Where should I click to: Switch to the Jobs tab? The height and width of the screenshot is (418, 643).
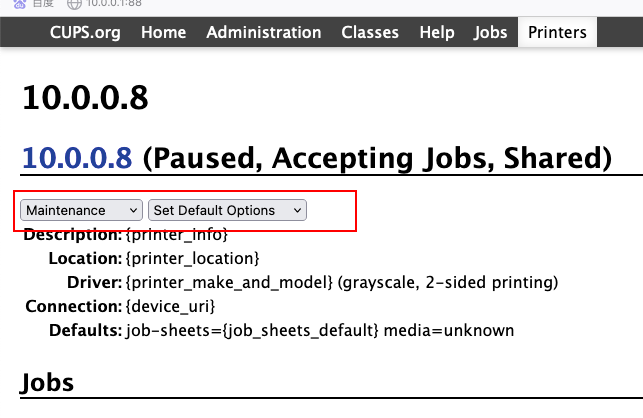click(490, 32)
